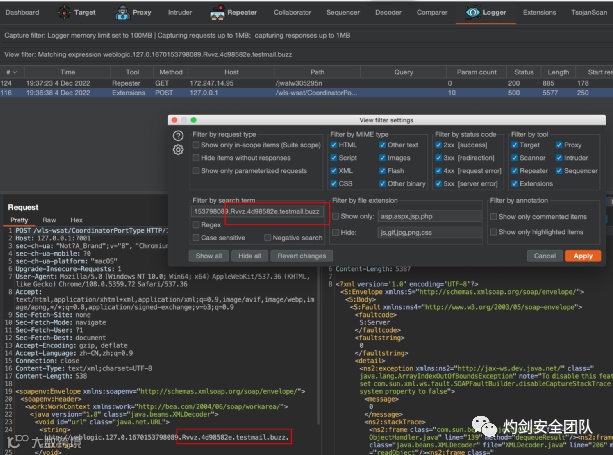
Task: Uncheck Other binary MIME type
Action: tap(382, 184)
